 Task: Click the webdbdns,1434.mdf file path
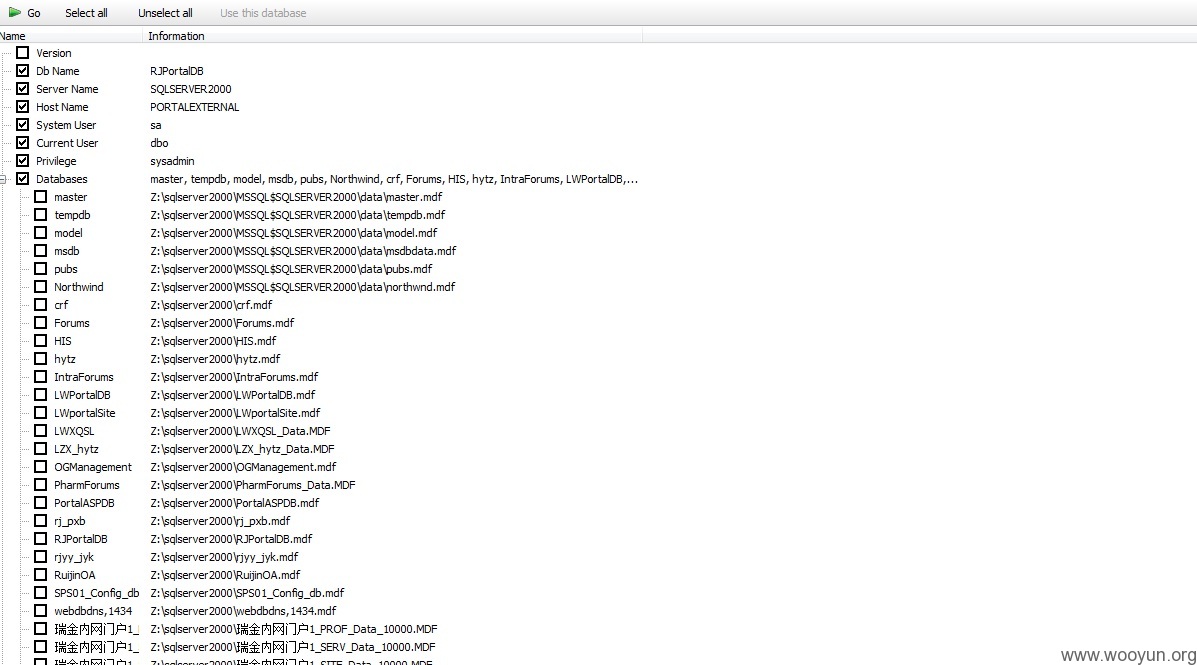coord(244,611)
